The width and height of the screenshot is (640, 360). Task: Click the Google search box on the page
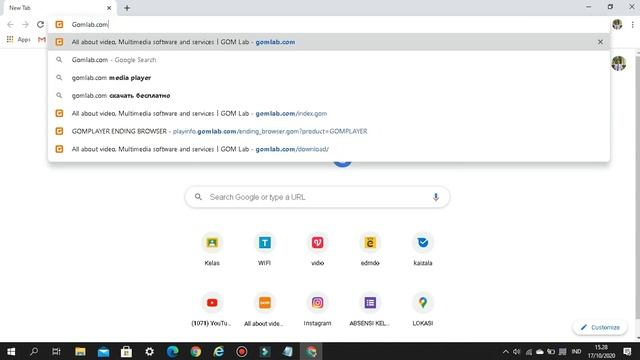click(317, 197)
